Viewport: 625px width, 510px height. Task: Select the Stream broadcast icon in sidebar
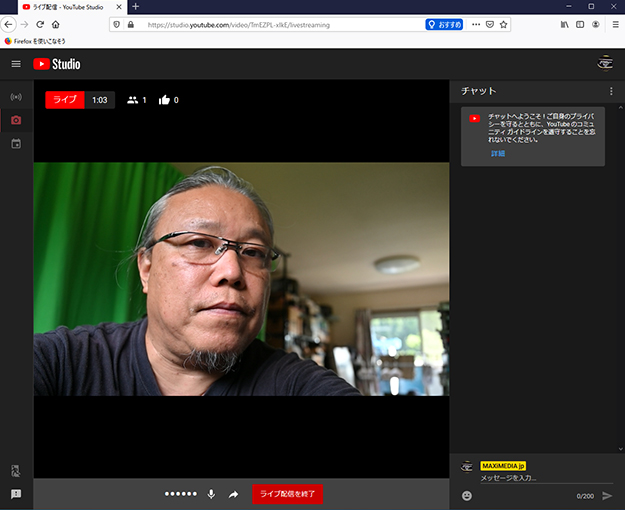click(x=16, y=97)
